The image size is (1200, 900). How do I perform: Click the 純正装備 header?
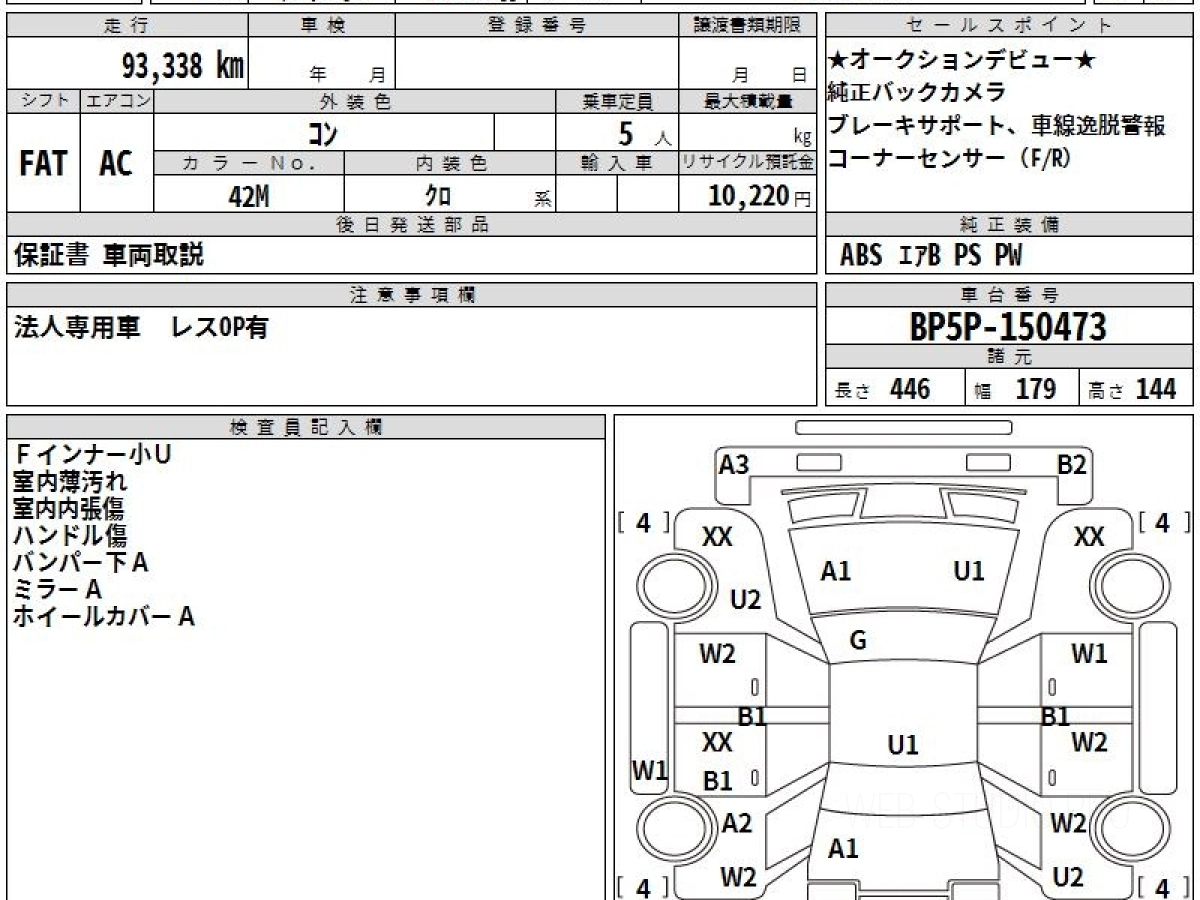pos(1010,225)
